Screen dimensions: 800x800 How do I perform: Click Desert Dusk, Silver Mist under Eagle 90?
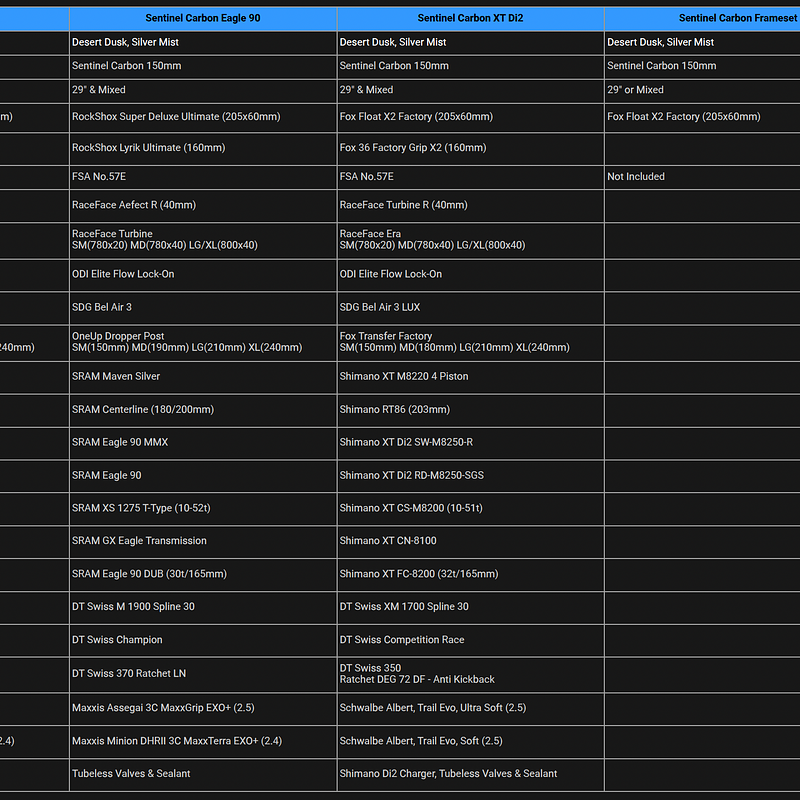pyautogui.click(x=203, y=43)
